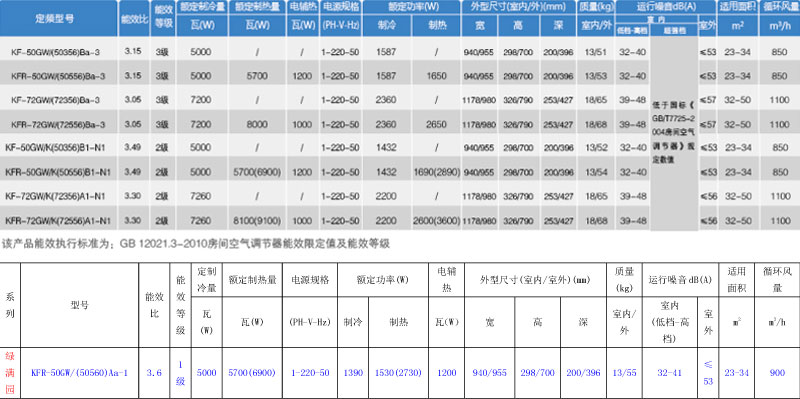Click the 运行噪音dB(A) header in upper table
The width and height of the screenshot is (800, 399).
tap(665, 7)
